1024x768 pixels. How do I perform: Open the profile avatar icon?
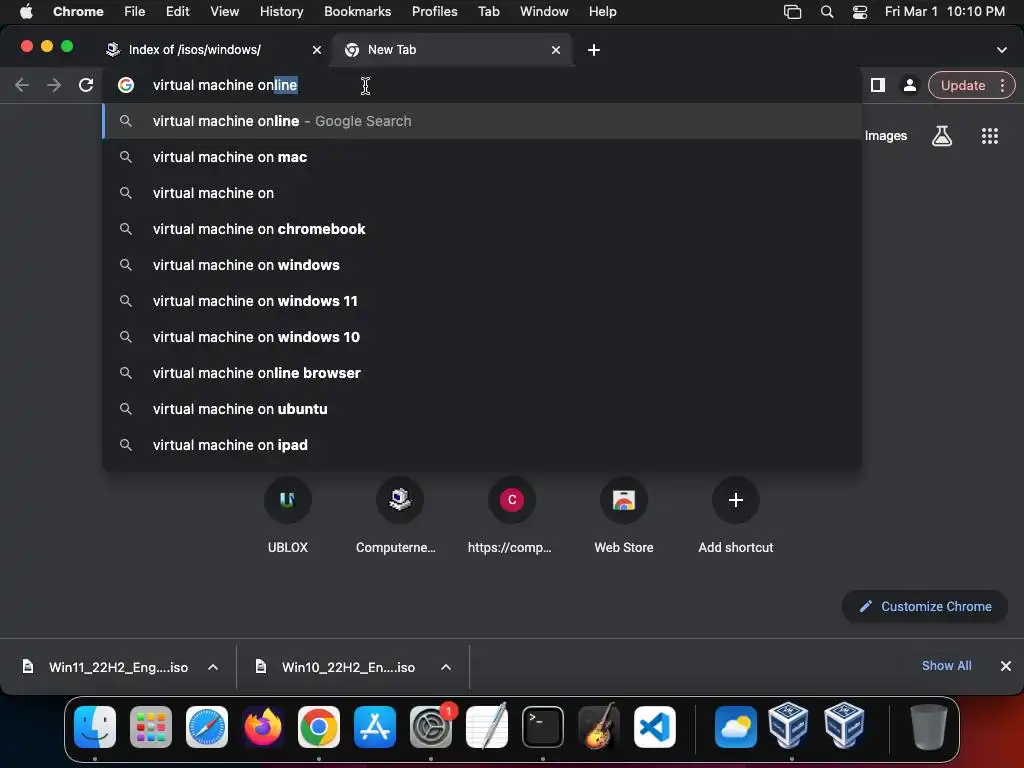tap(909, 85)
